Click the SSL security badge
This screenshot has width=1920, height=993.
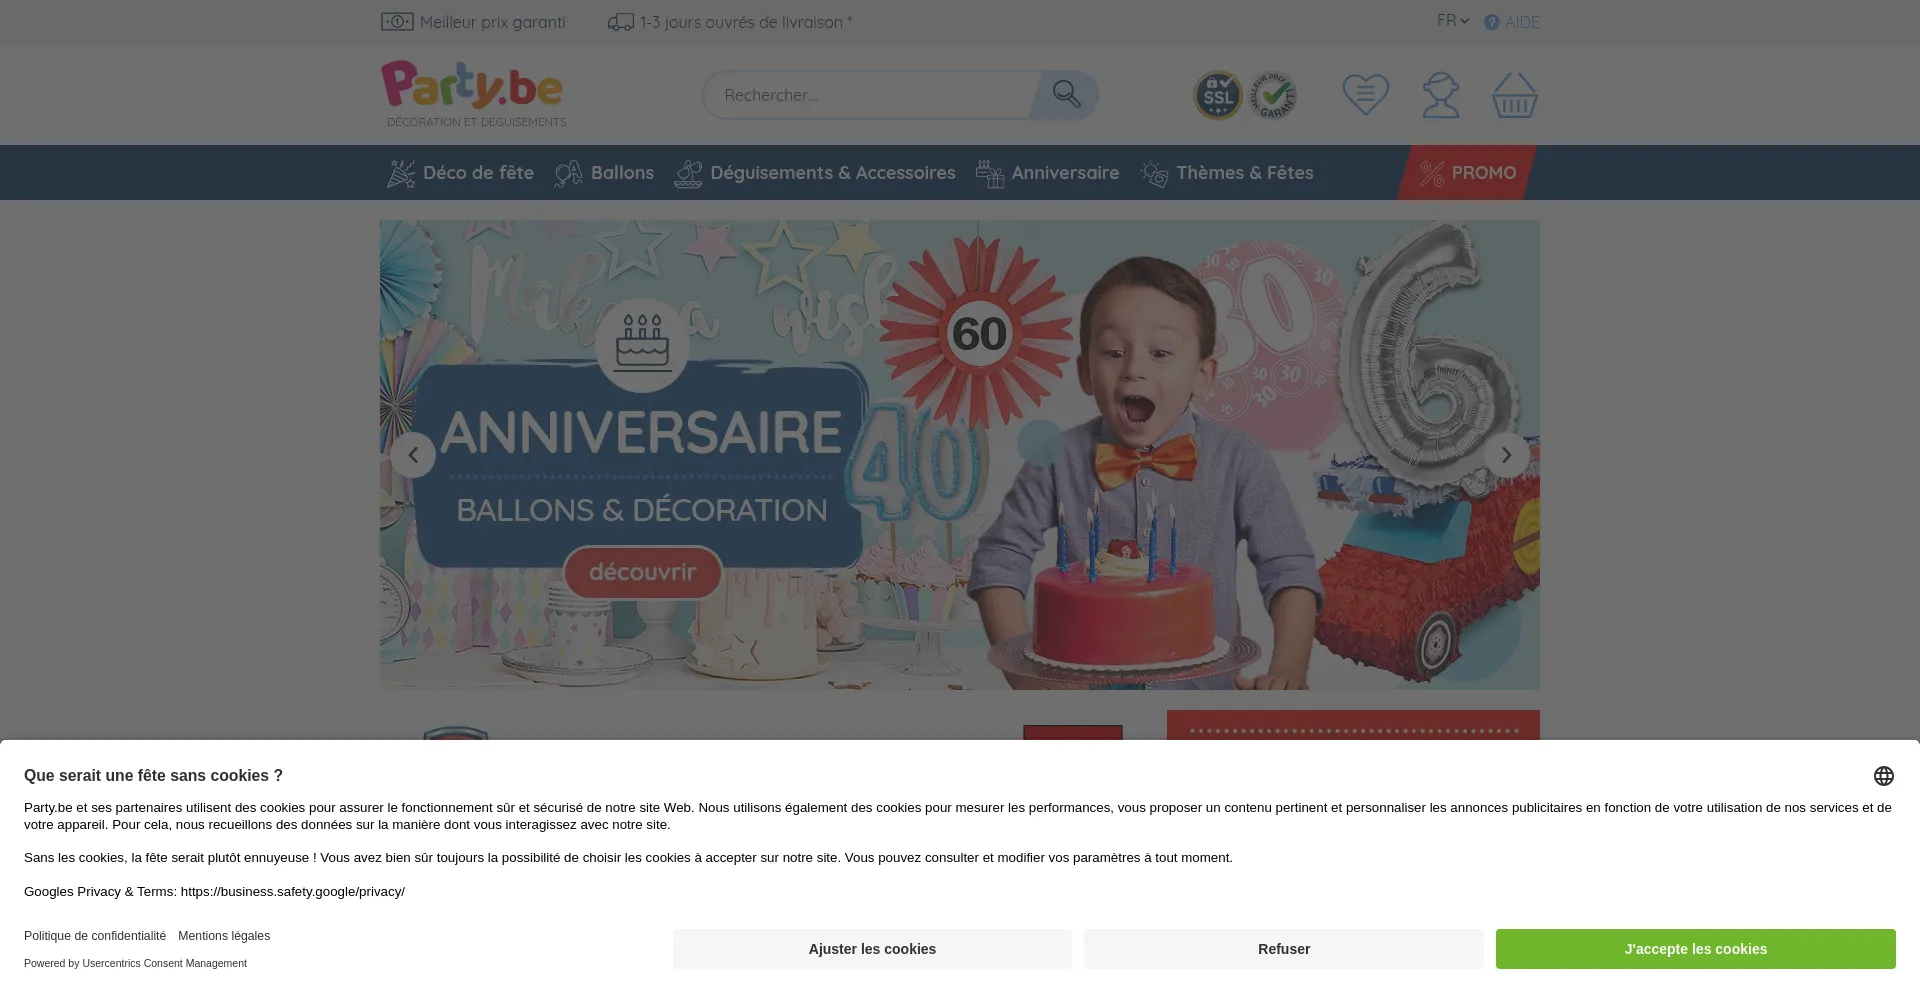[1218, 96]
